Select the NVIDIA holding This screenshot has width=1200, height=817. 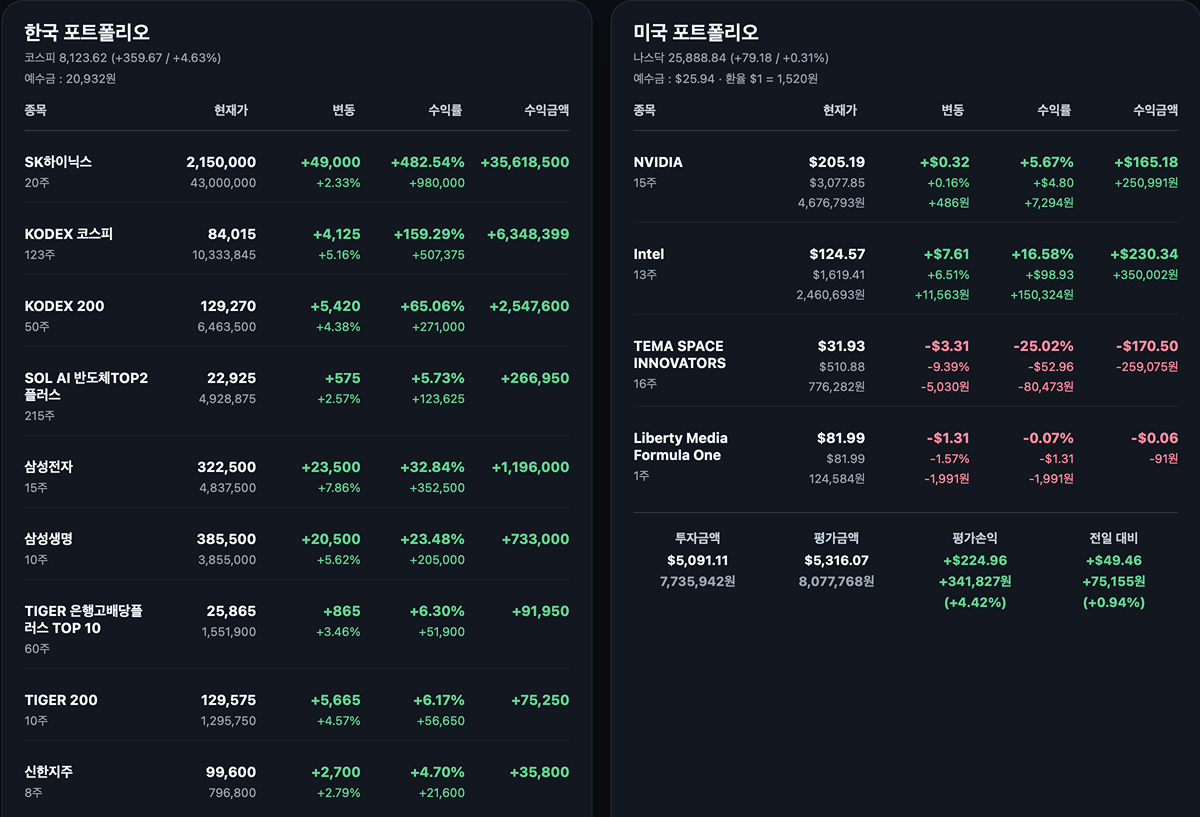(906, 182)
